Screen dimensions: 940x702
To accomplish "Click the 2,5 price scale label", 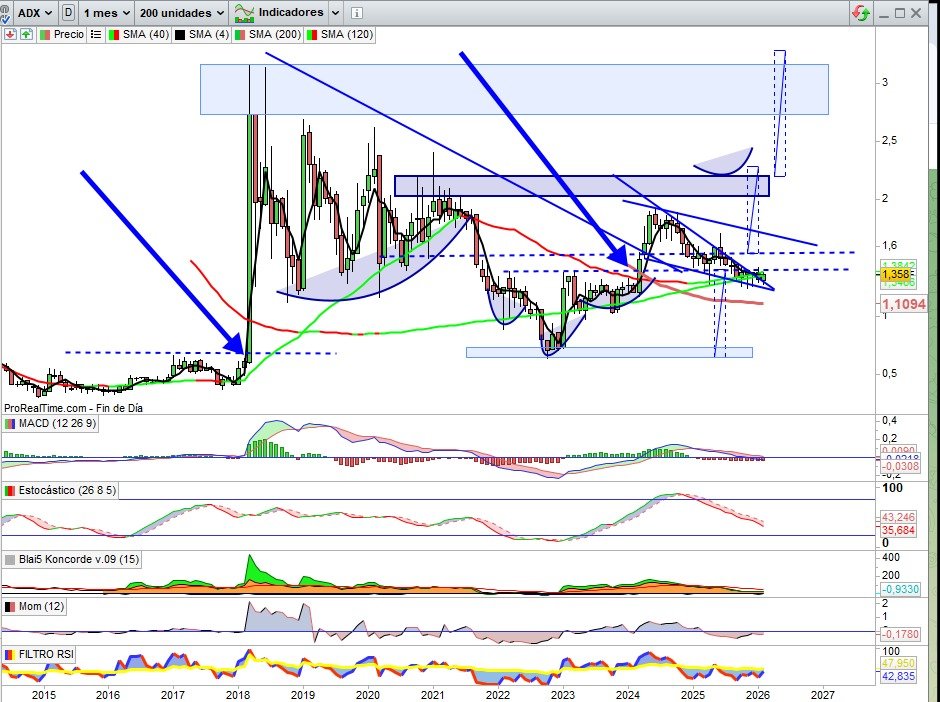I will (x=888, y=140).
